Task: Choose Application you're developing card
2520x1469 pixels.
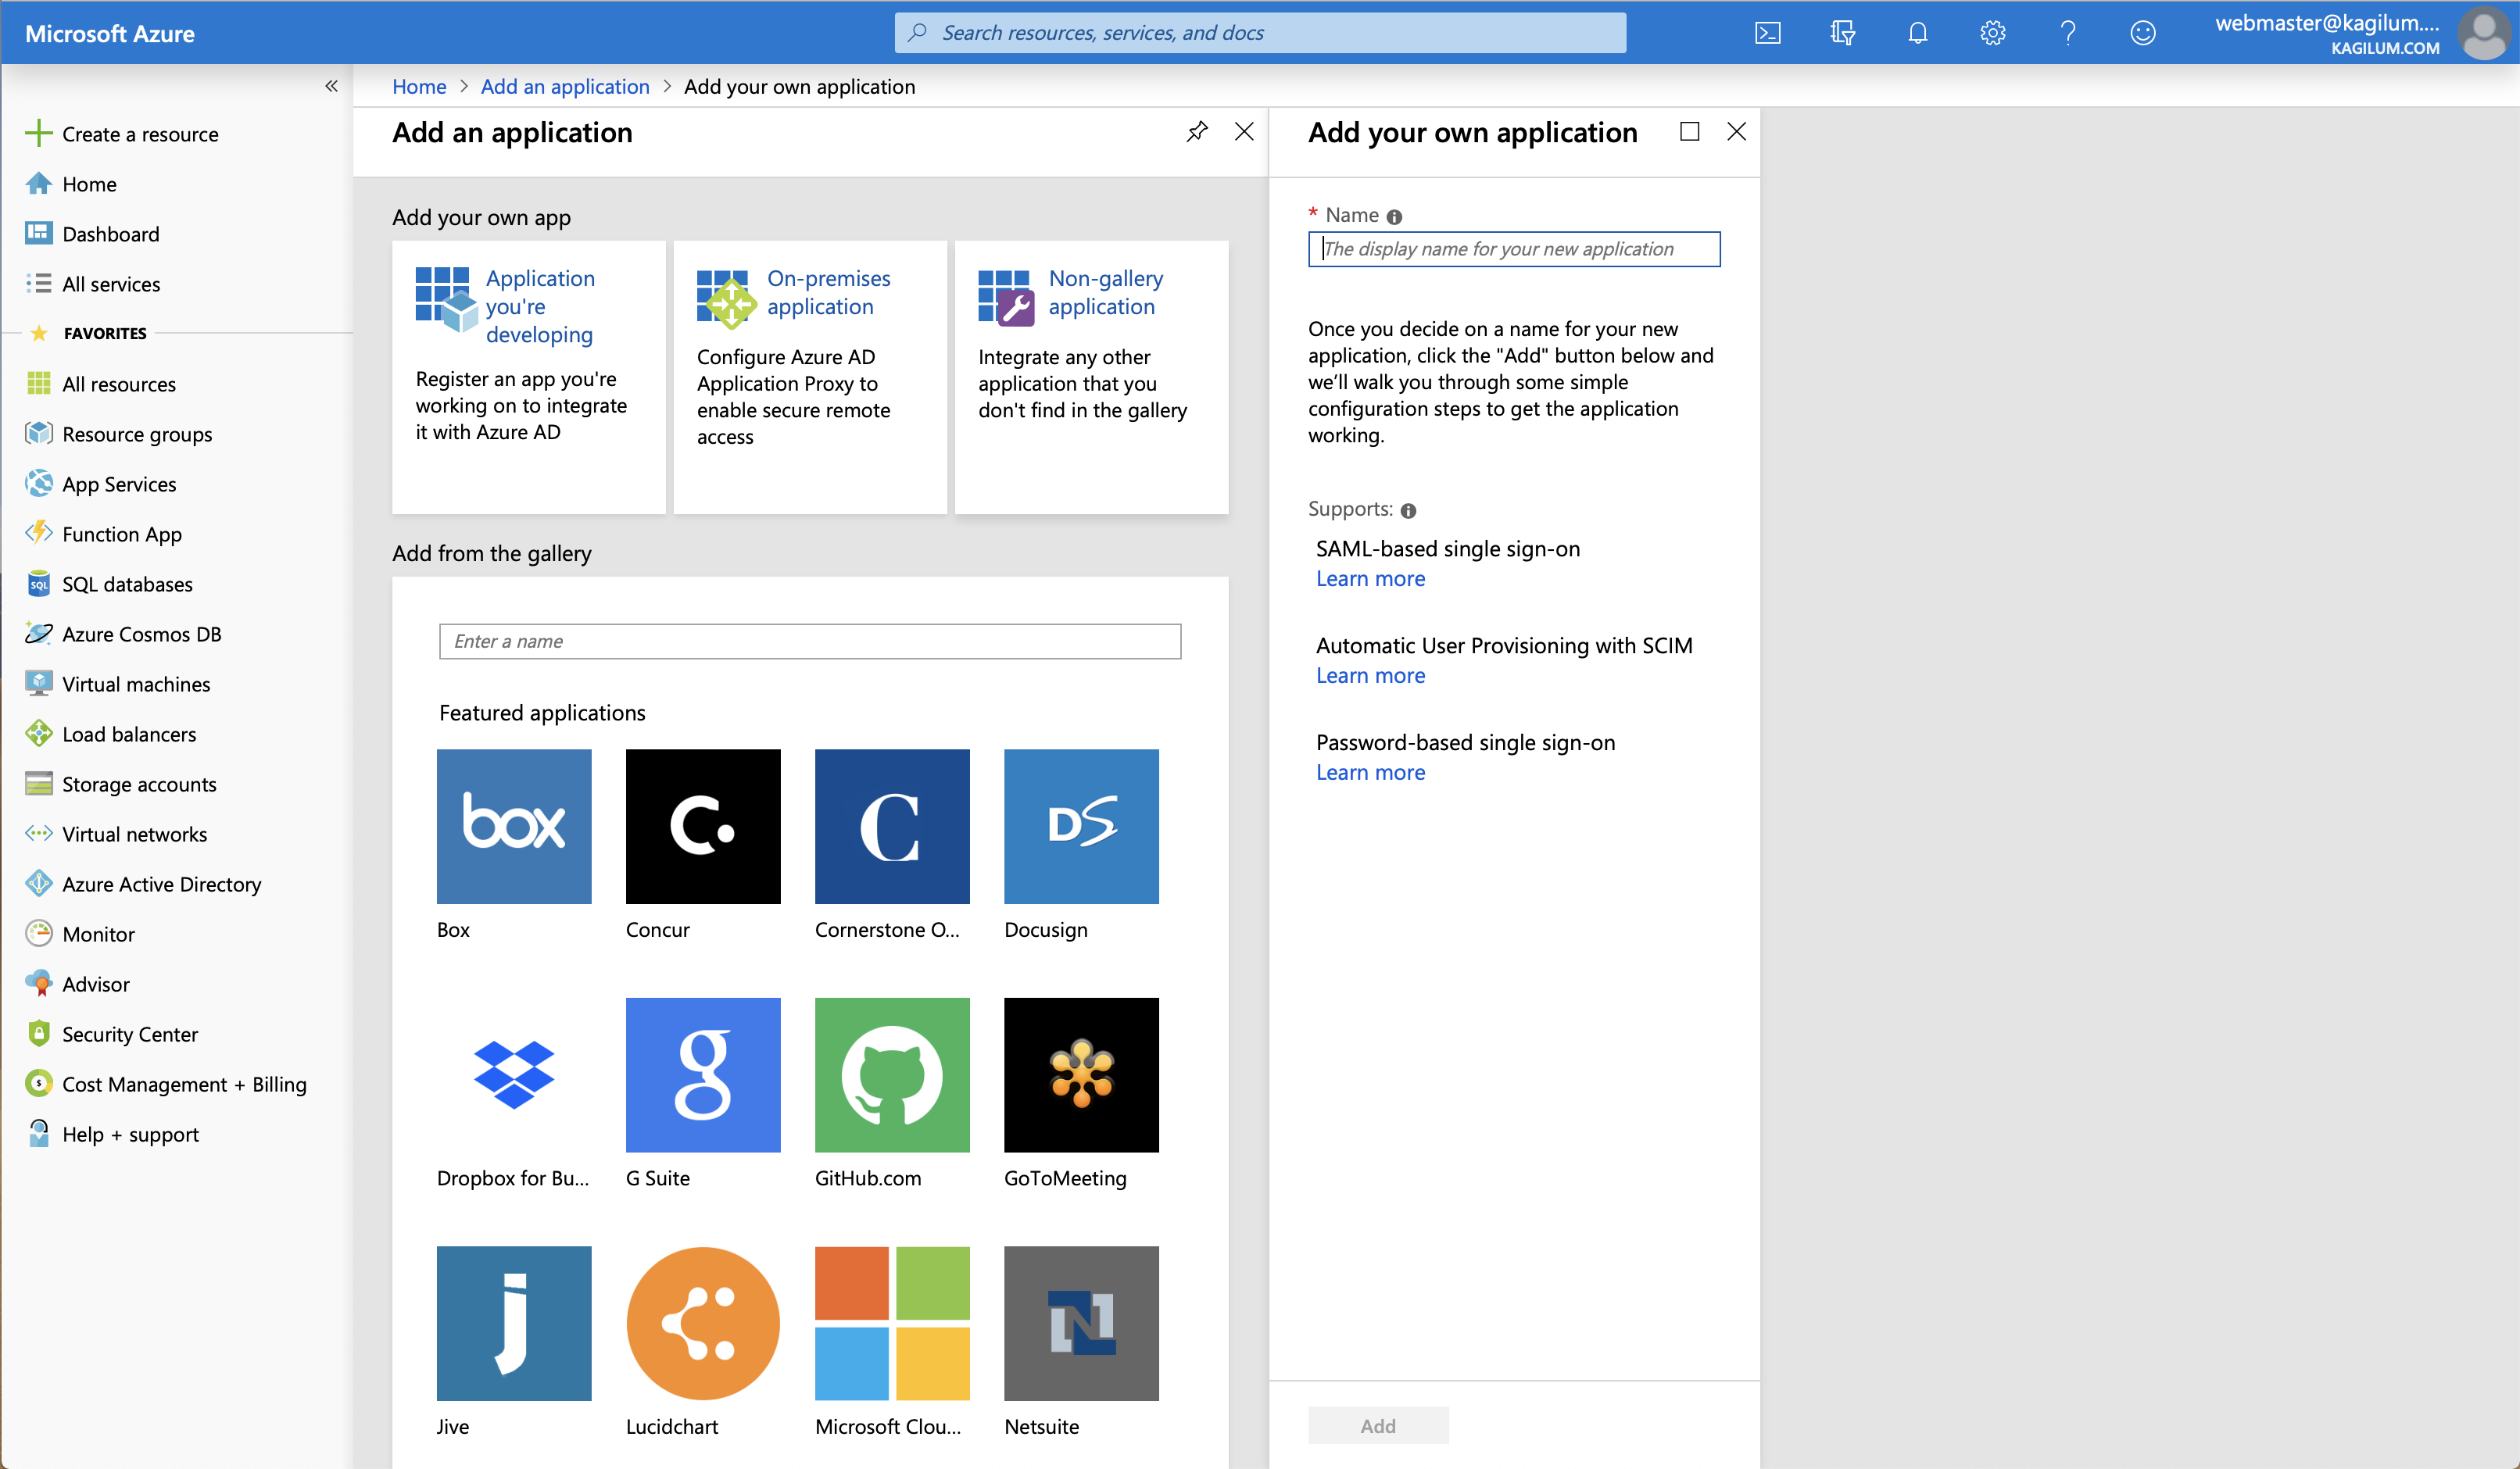Action: [529, 377]
